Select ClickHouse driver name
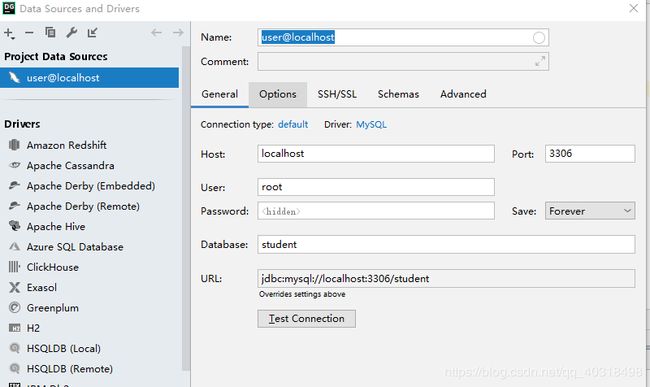Image resolution: width=650 pixels, height=387 pixels. point(53,267)
